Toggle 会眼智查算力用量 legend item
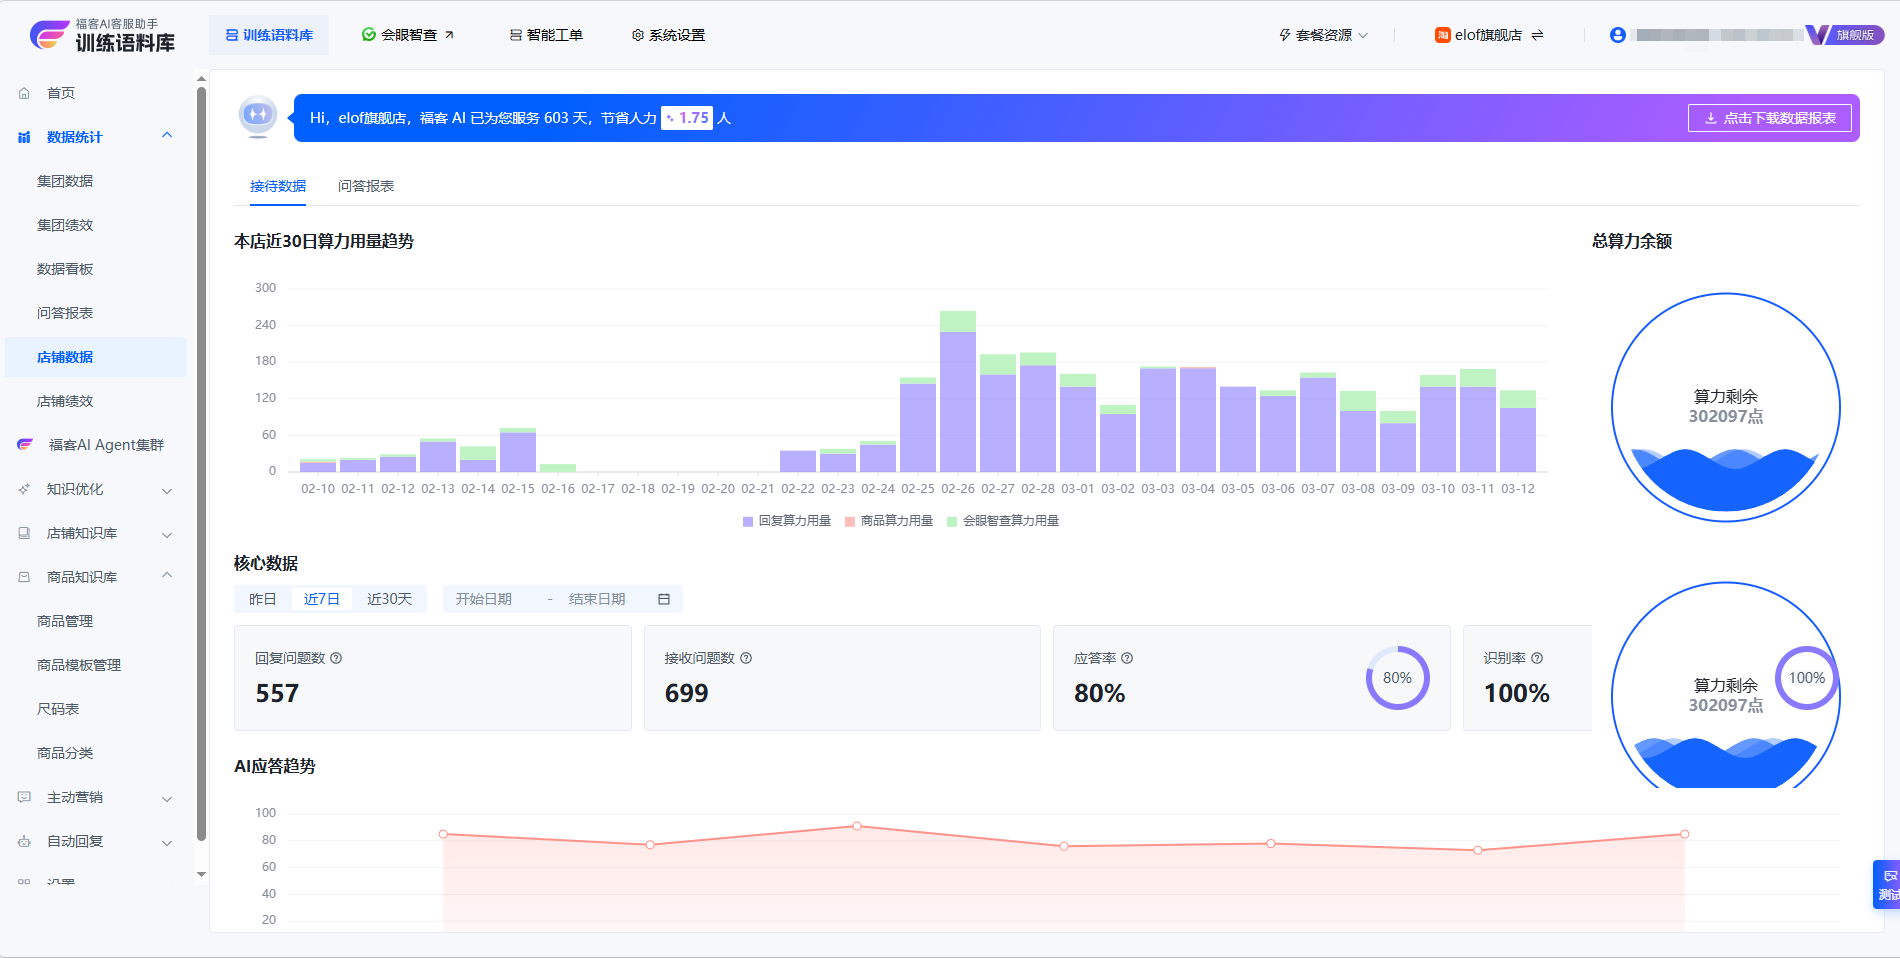The height and width of the screenshot is (958, 1900). pos(1003,521)
